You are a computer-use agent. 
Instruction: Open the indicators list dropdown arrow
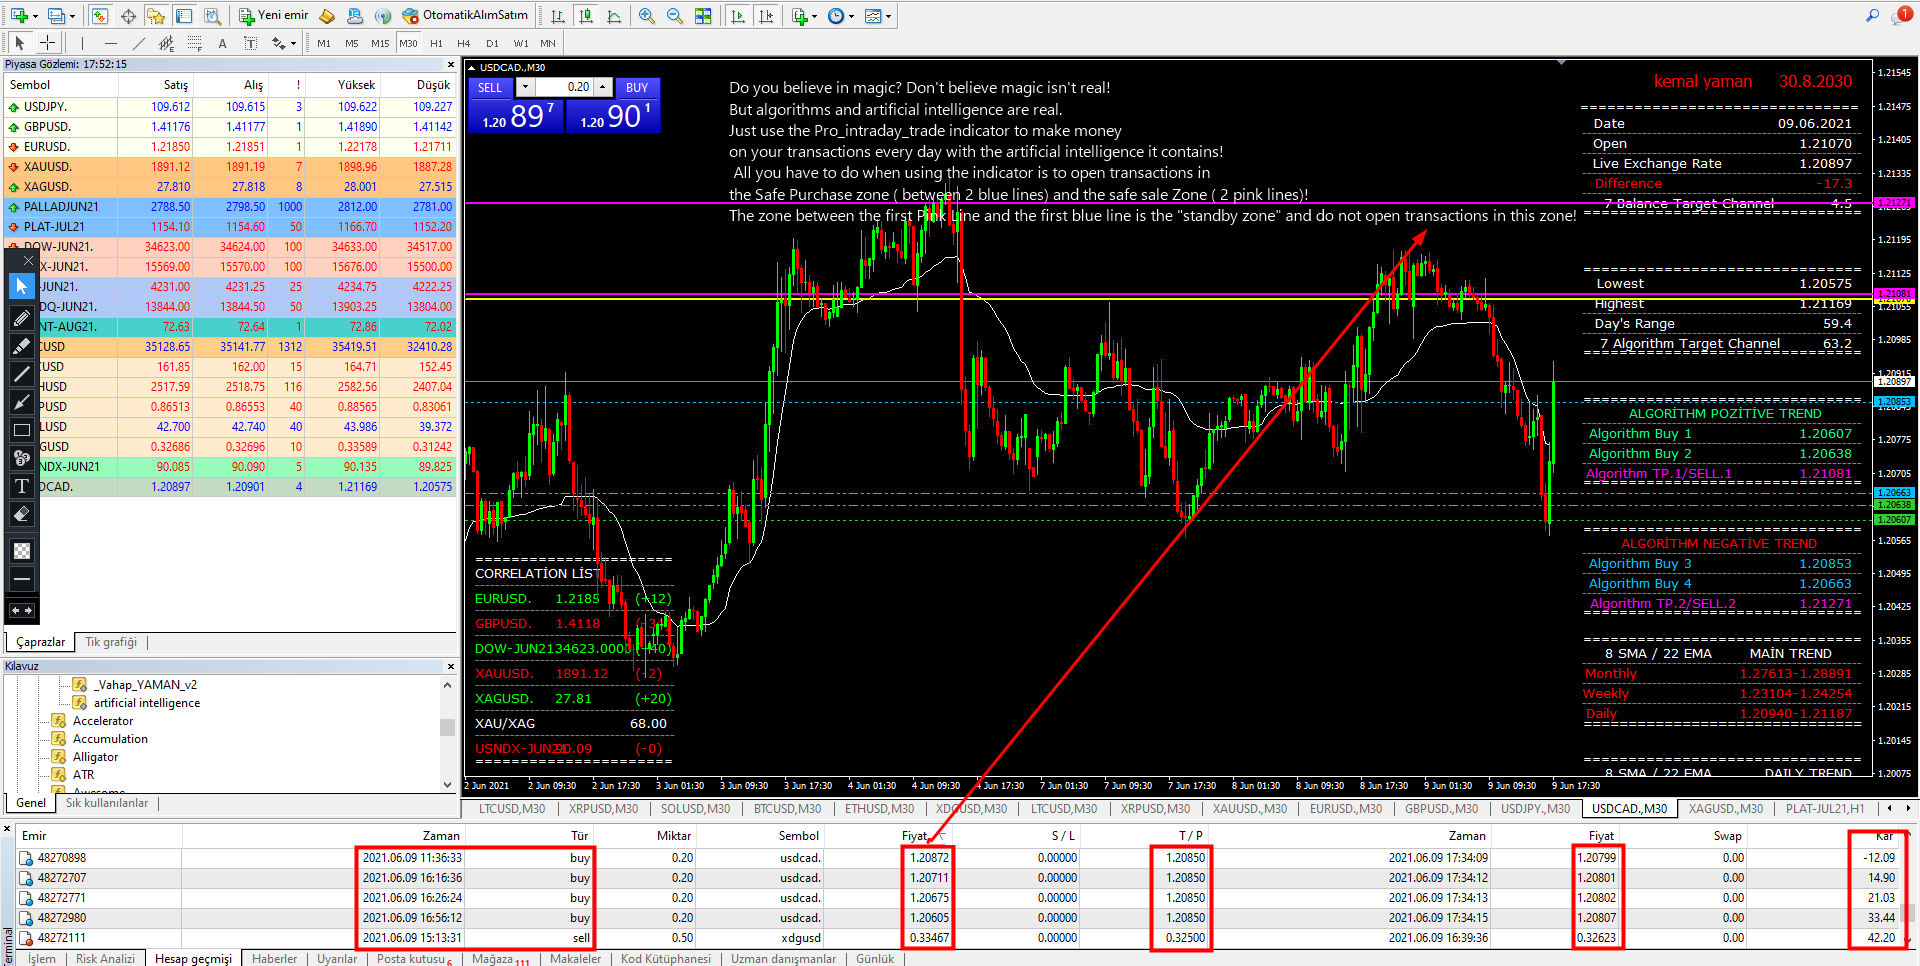click(x=815, y=17)
